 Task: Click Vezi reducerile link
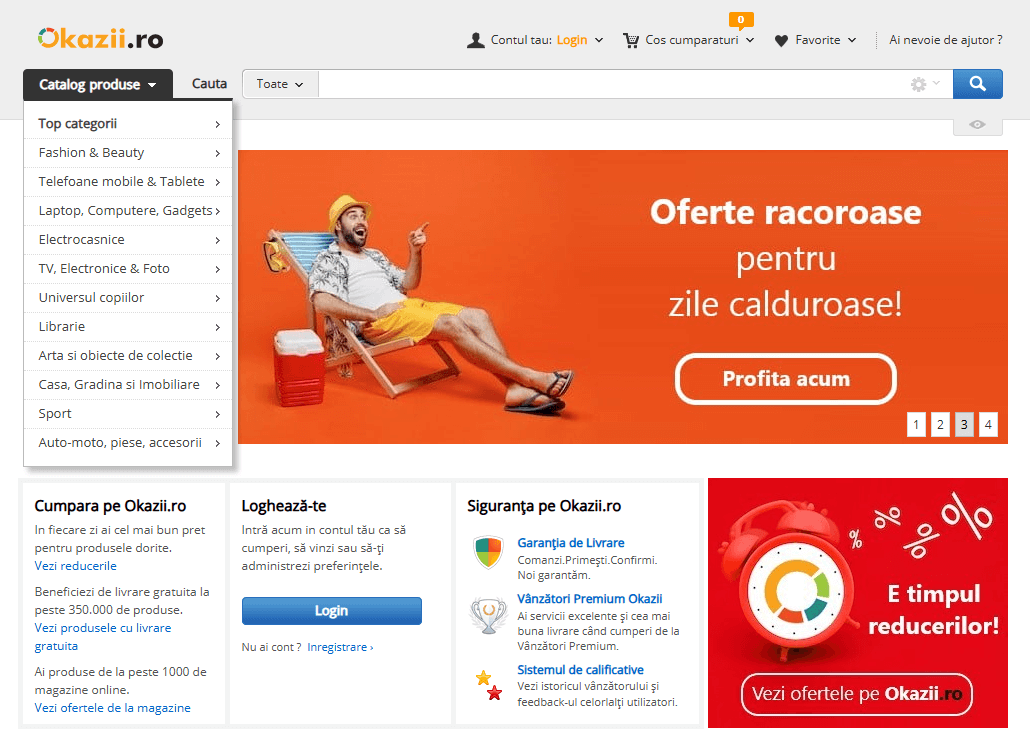pyautogui.click(x=76, y=566)
